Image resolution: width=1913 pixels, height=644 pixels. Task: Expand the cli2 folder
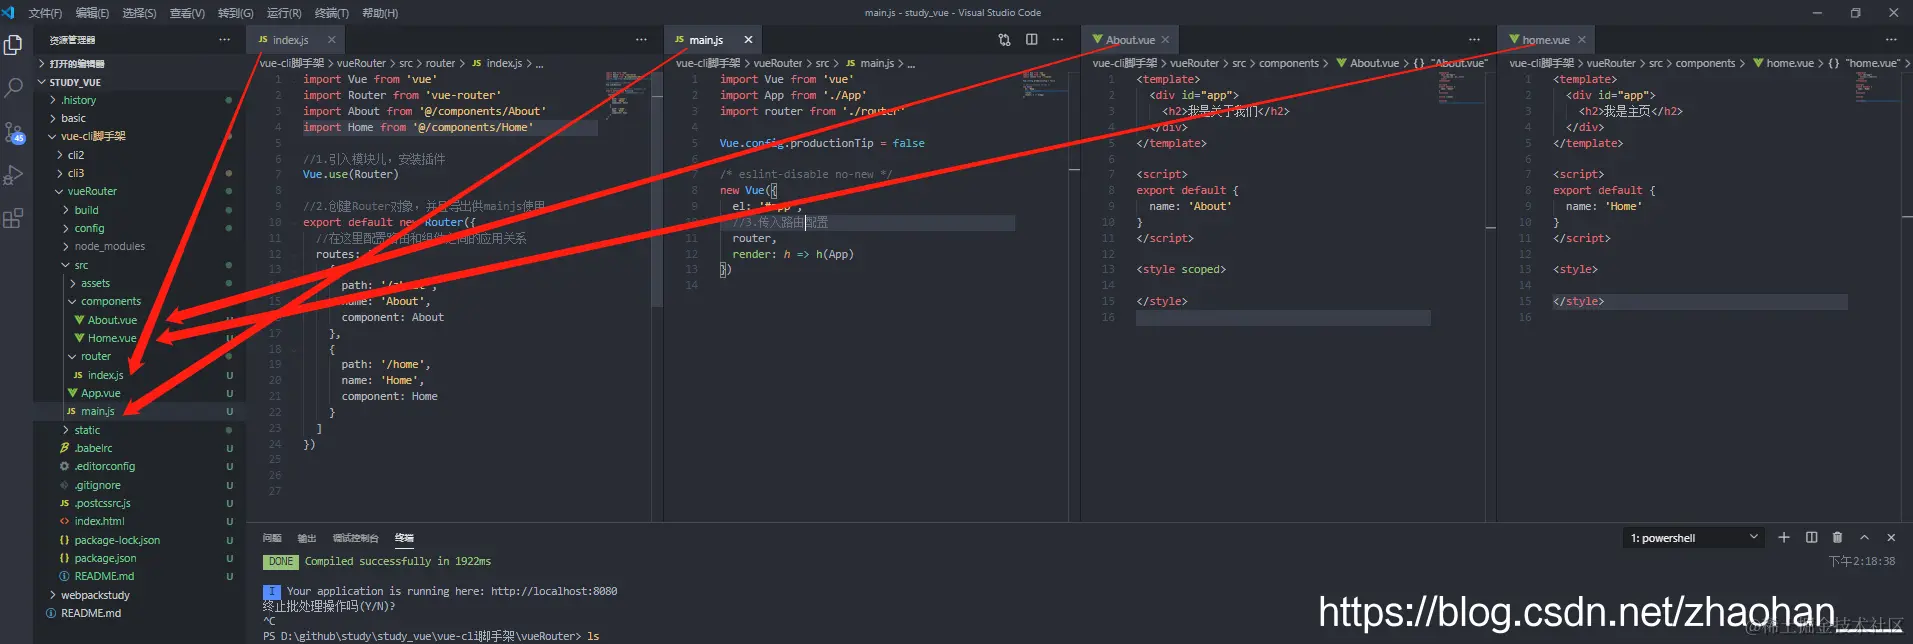[139, 155]
